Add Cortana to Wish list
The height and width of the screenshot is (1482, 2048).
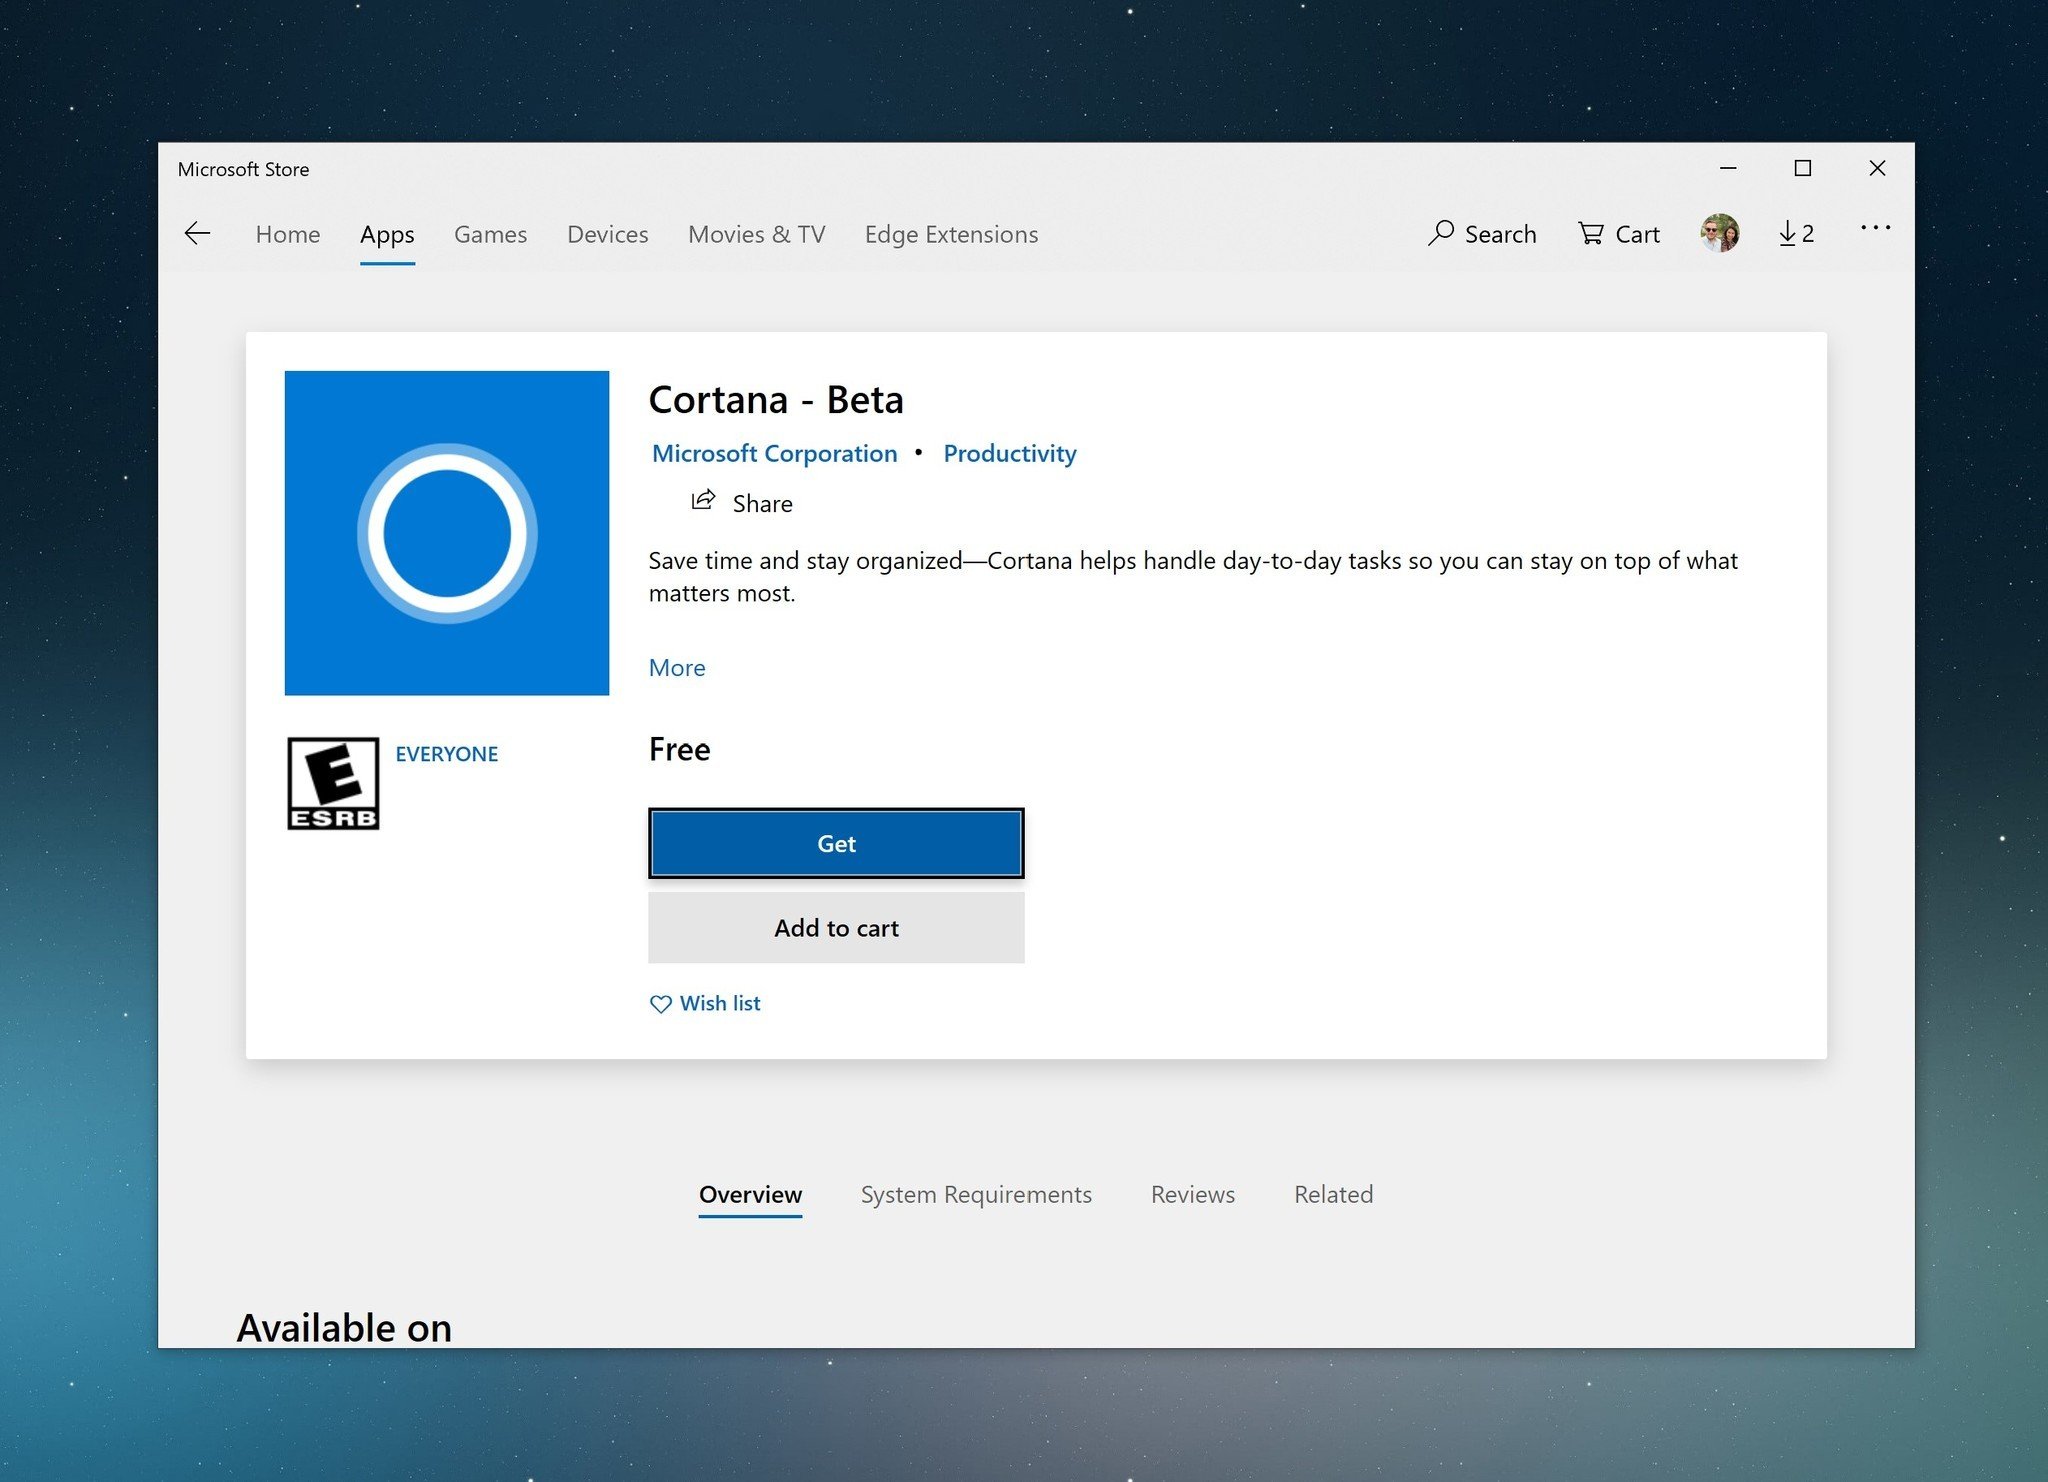point(705,1003)
